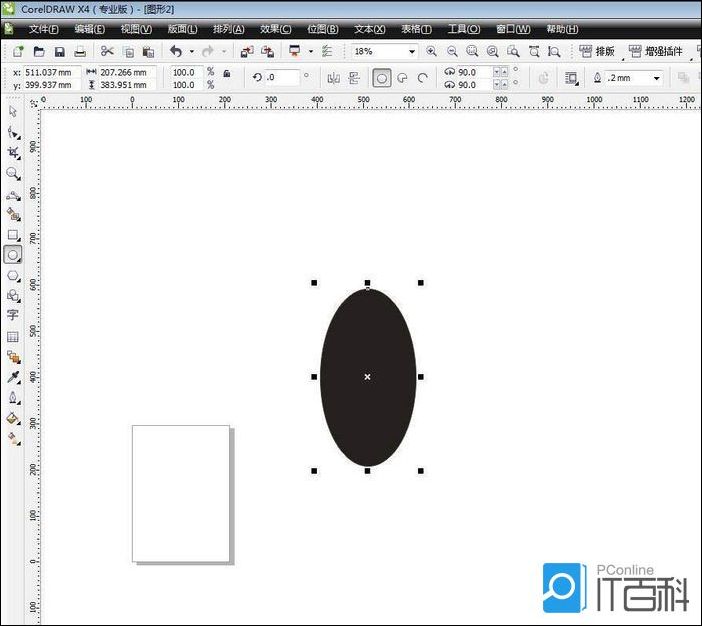Screen dimensions: 702x626
Task: Click the Export icon
Action: (267, 51)
